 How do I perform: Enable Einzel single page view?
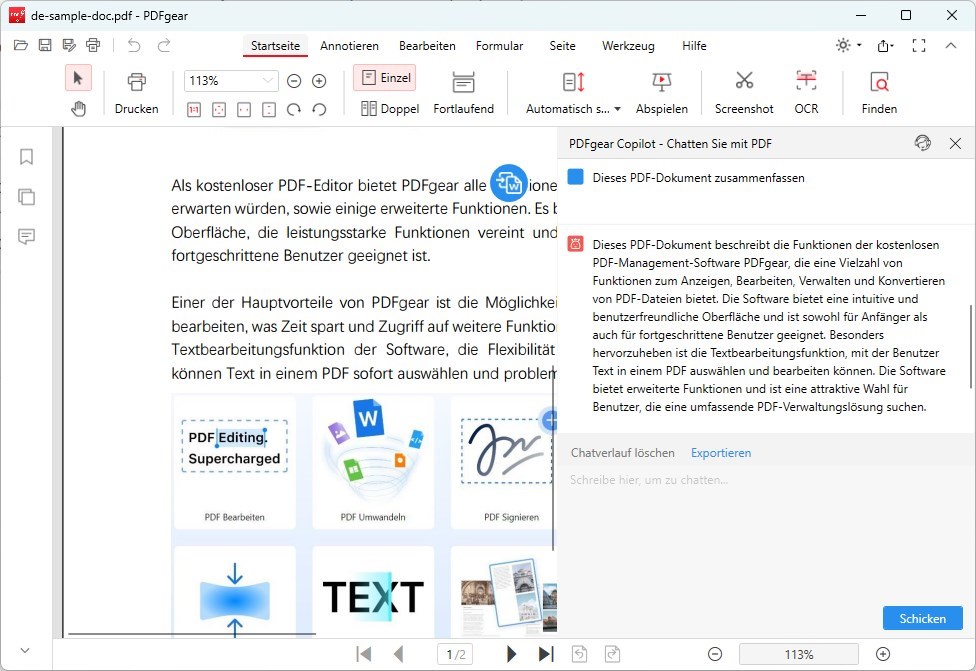tap(384, 78)
